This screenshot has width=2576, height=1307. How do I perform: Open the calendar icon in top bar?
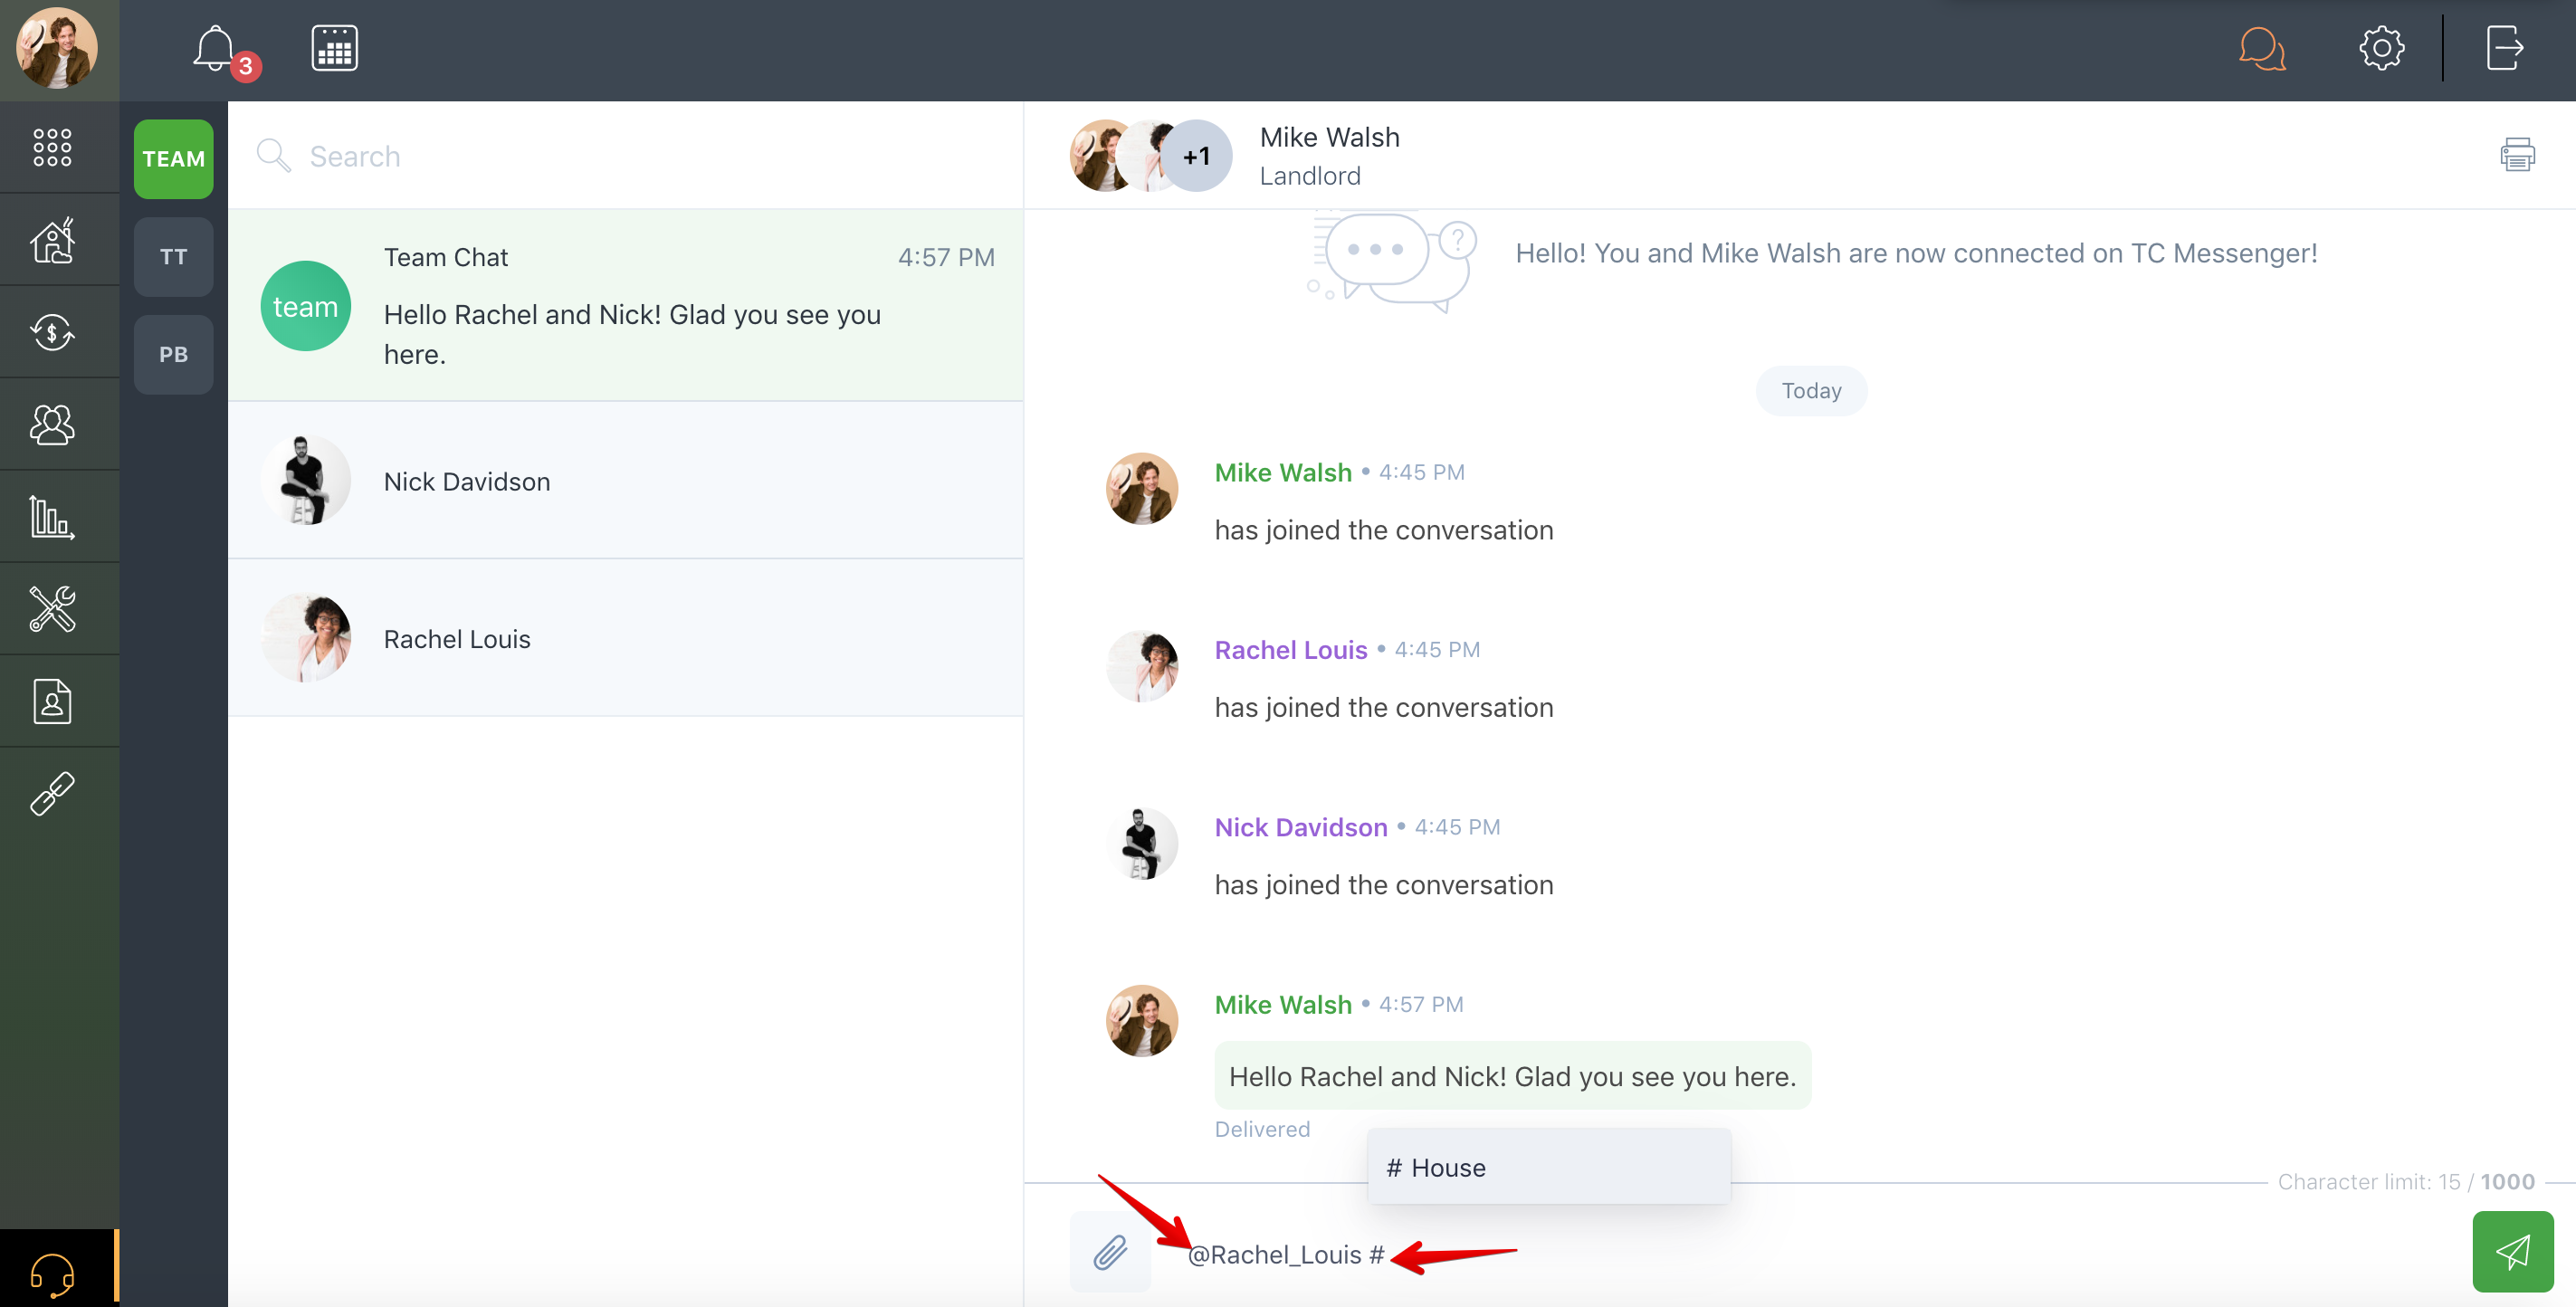click(334, 48)
